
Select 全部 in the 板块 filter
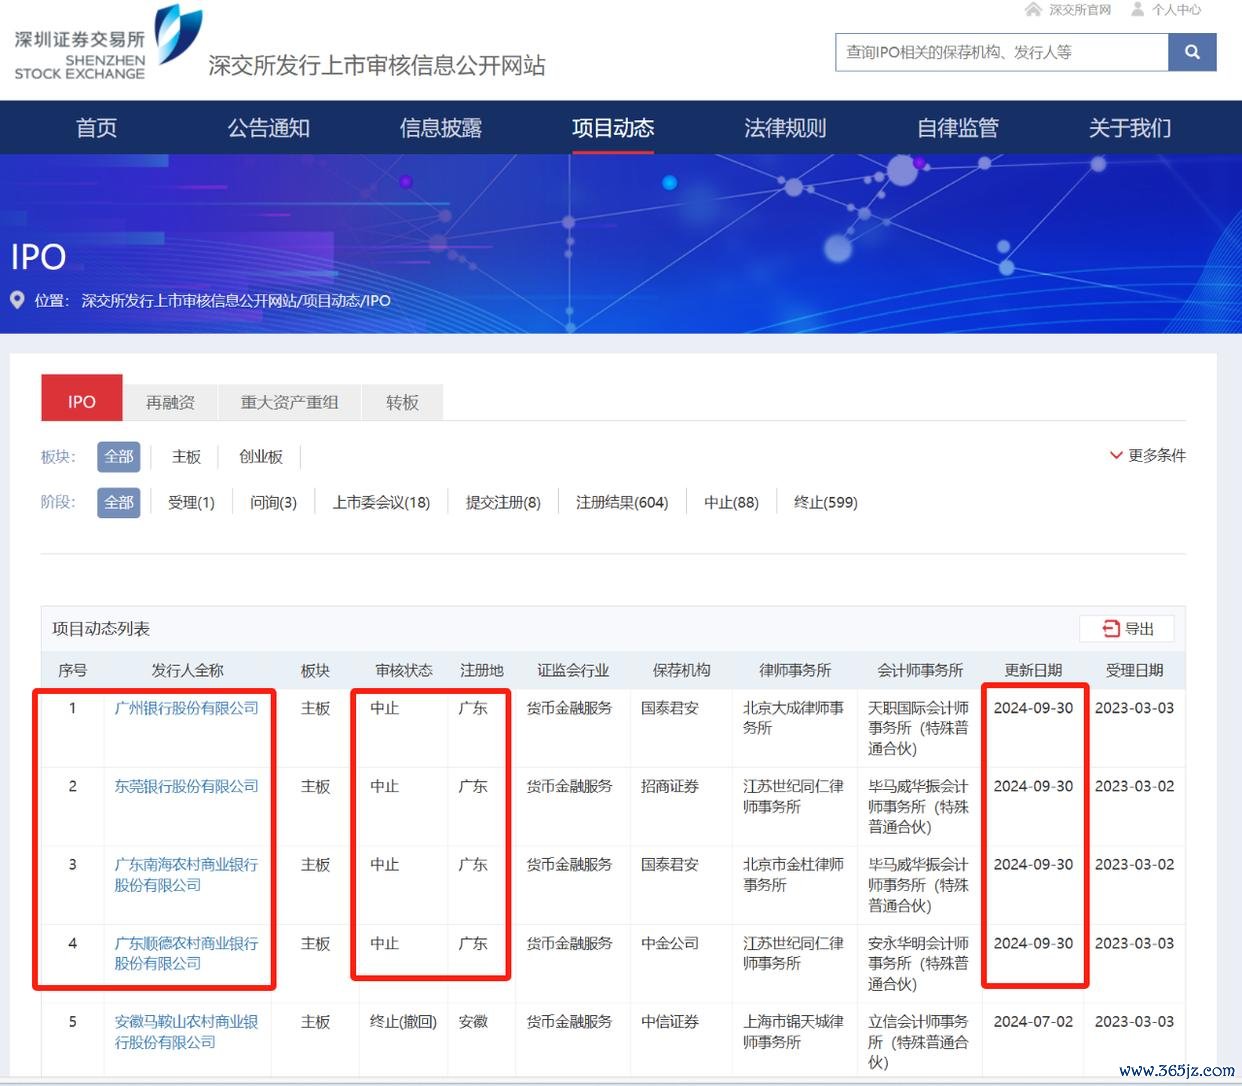118,456
